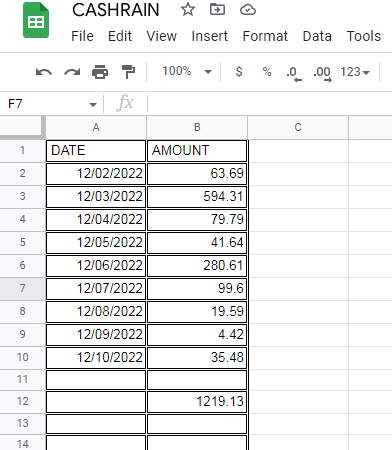Select the cell with 12/06/2022
The width and height of the screenshot is (392, 450).
[x=96, y=266]
